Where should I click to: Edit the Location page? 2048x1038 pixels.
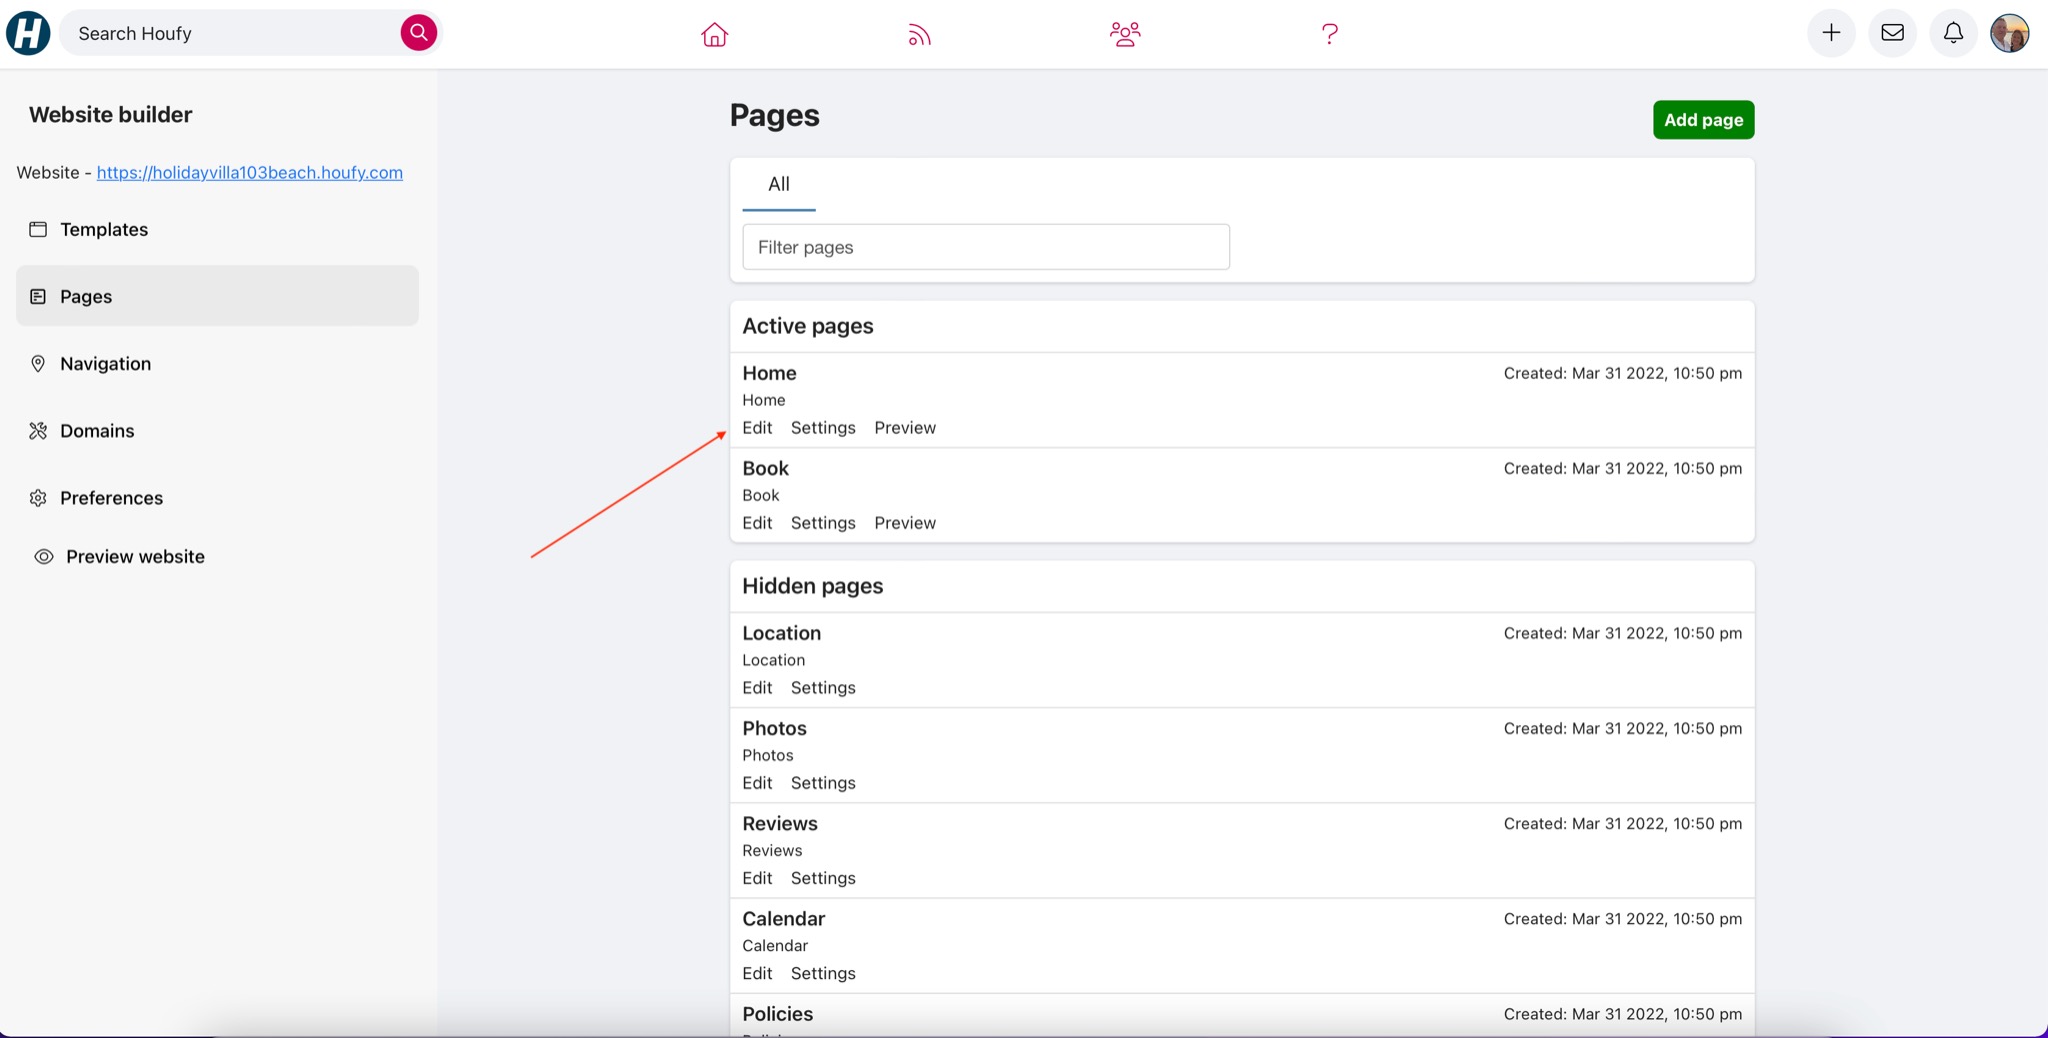point(757,687)
